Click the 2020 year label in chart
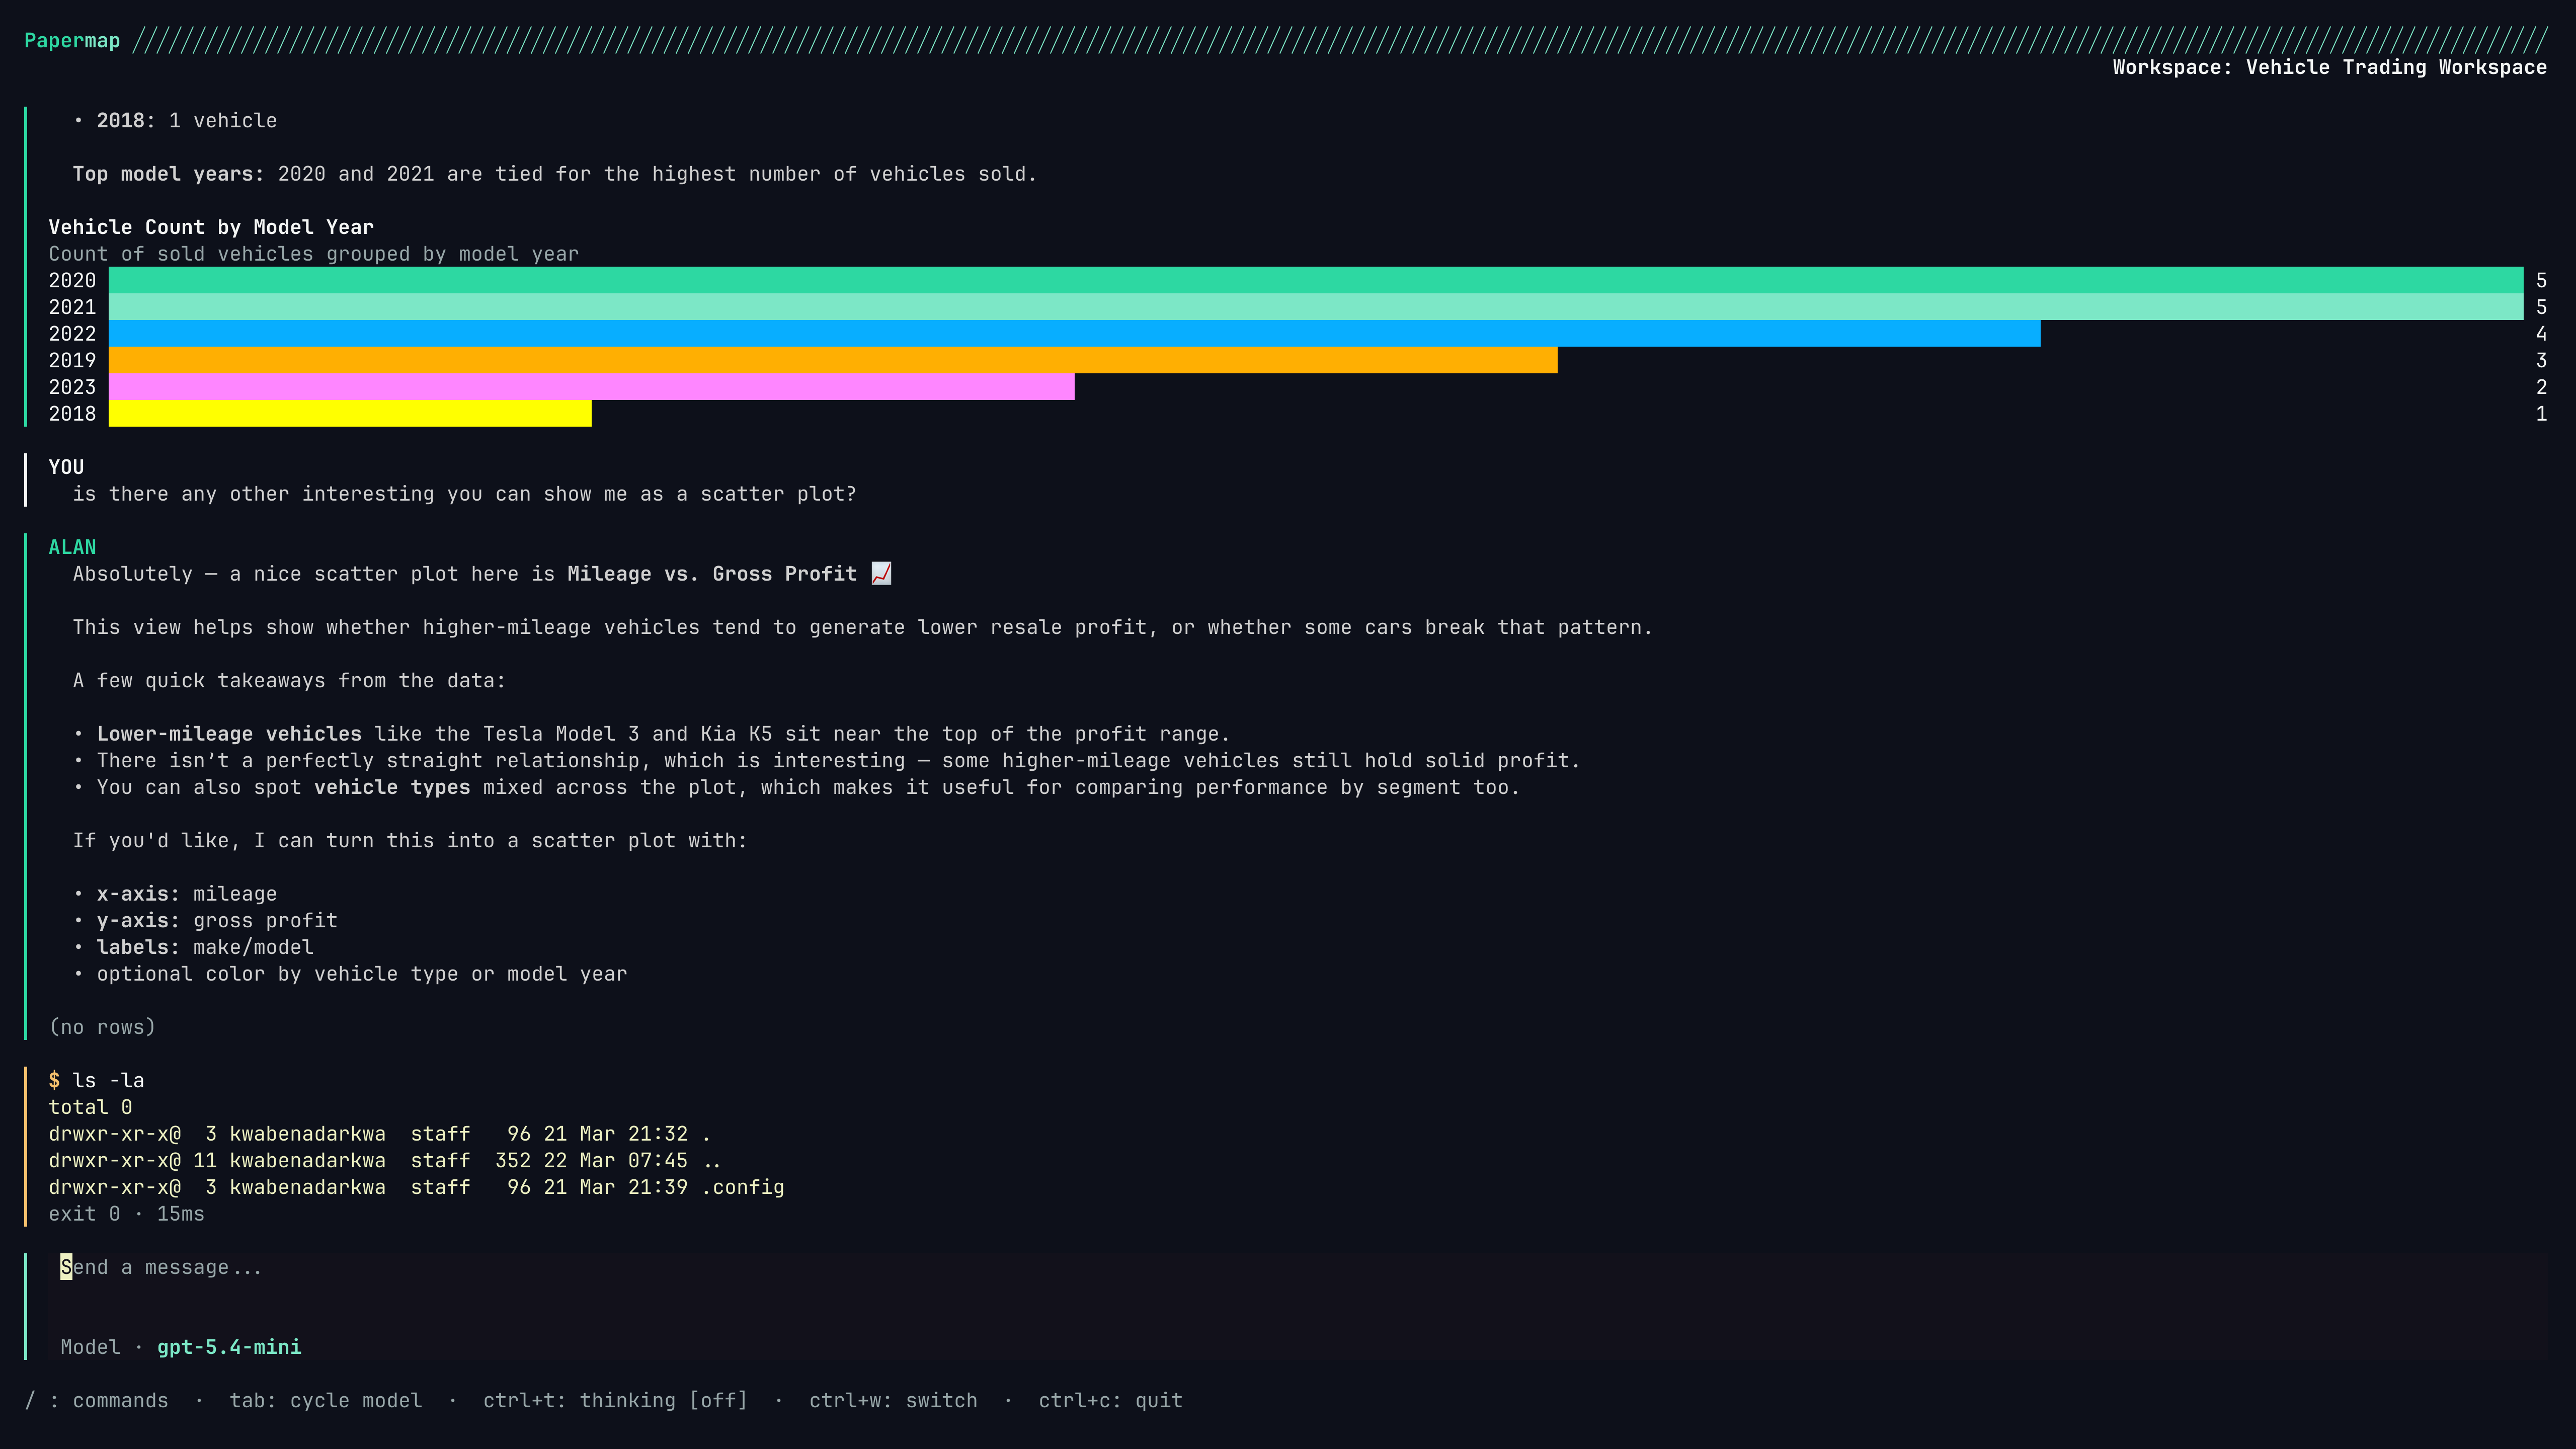 tap(72, 280)
